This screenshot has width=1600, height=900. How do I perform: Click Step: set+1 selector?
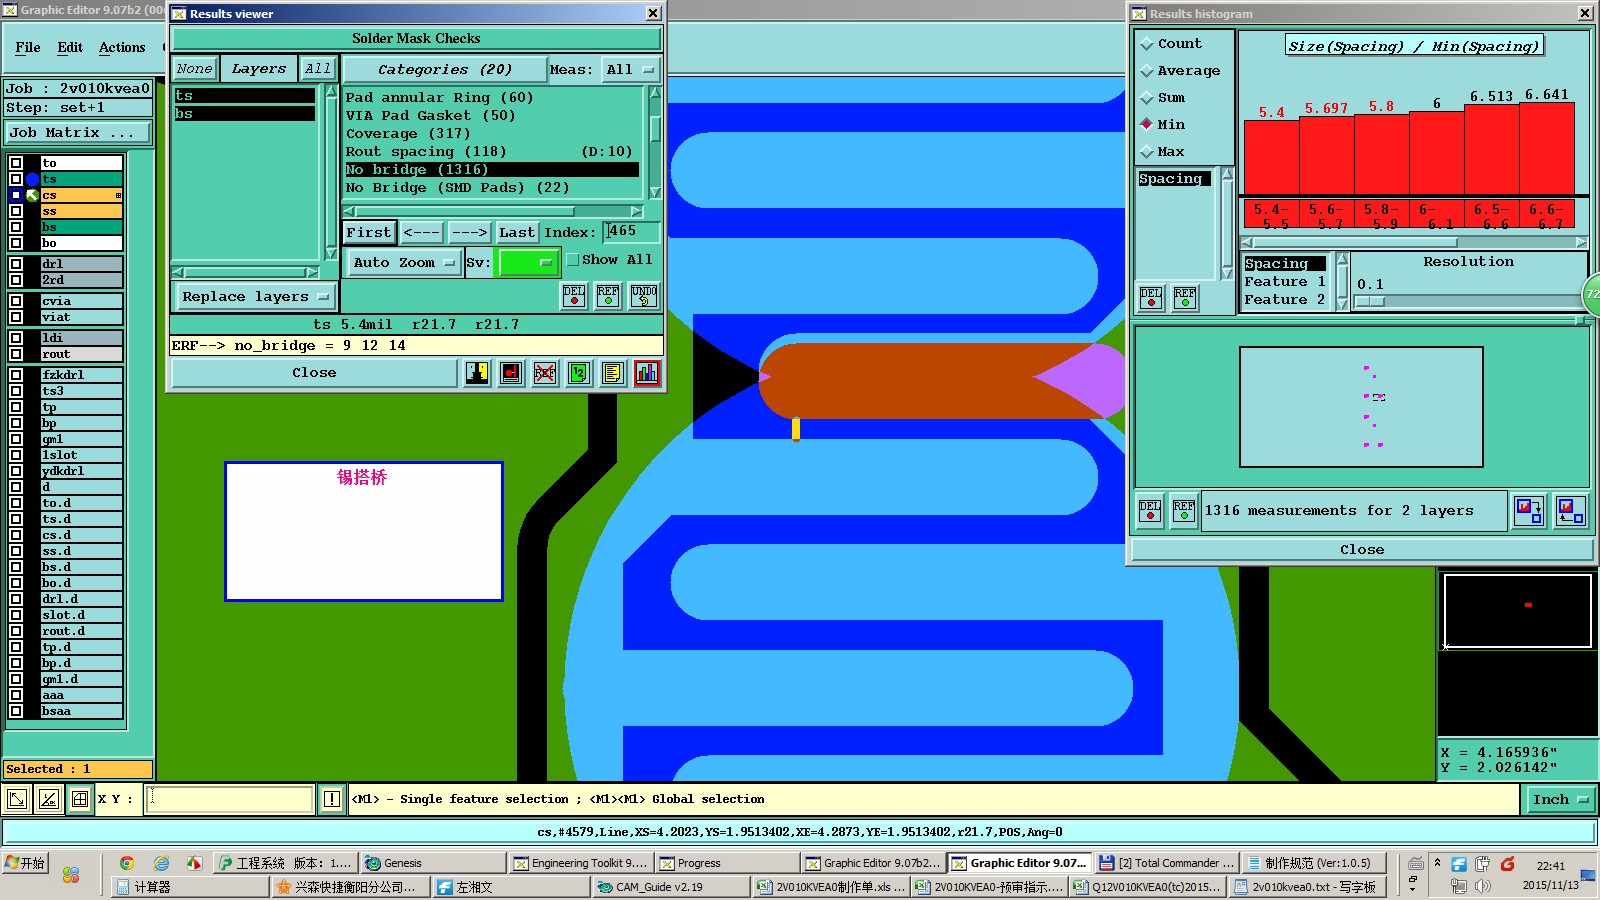tap(78, 107)
